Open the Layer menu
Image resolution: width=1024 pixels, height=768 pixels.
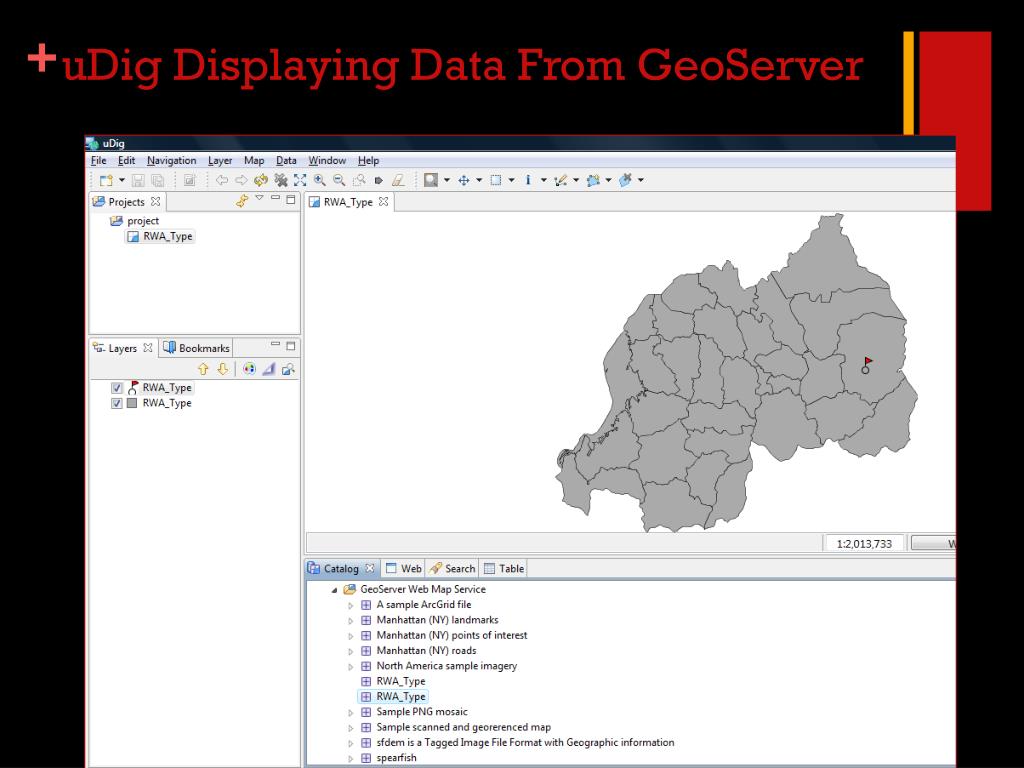[x=220, y=161]
